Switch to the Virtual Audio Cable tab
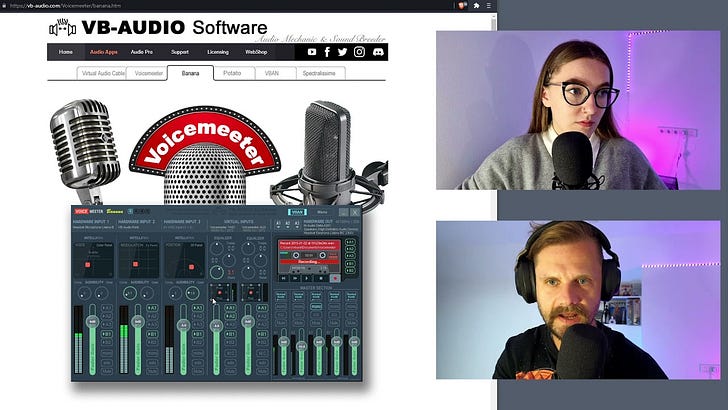Screen dimensions: 728x410 coord(101,73)
